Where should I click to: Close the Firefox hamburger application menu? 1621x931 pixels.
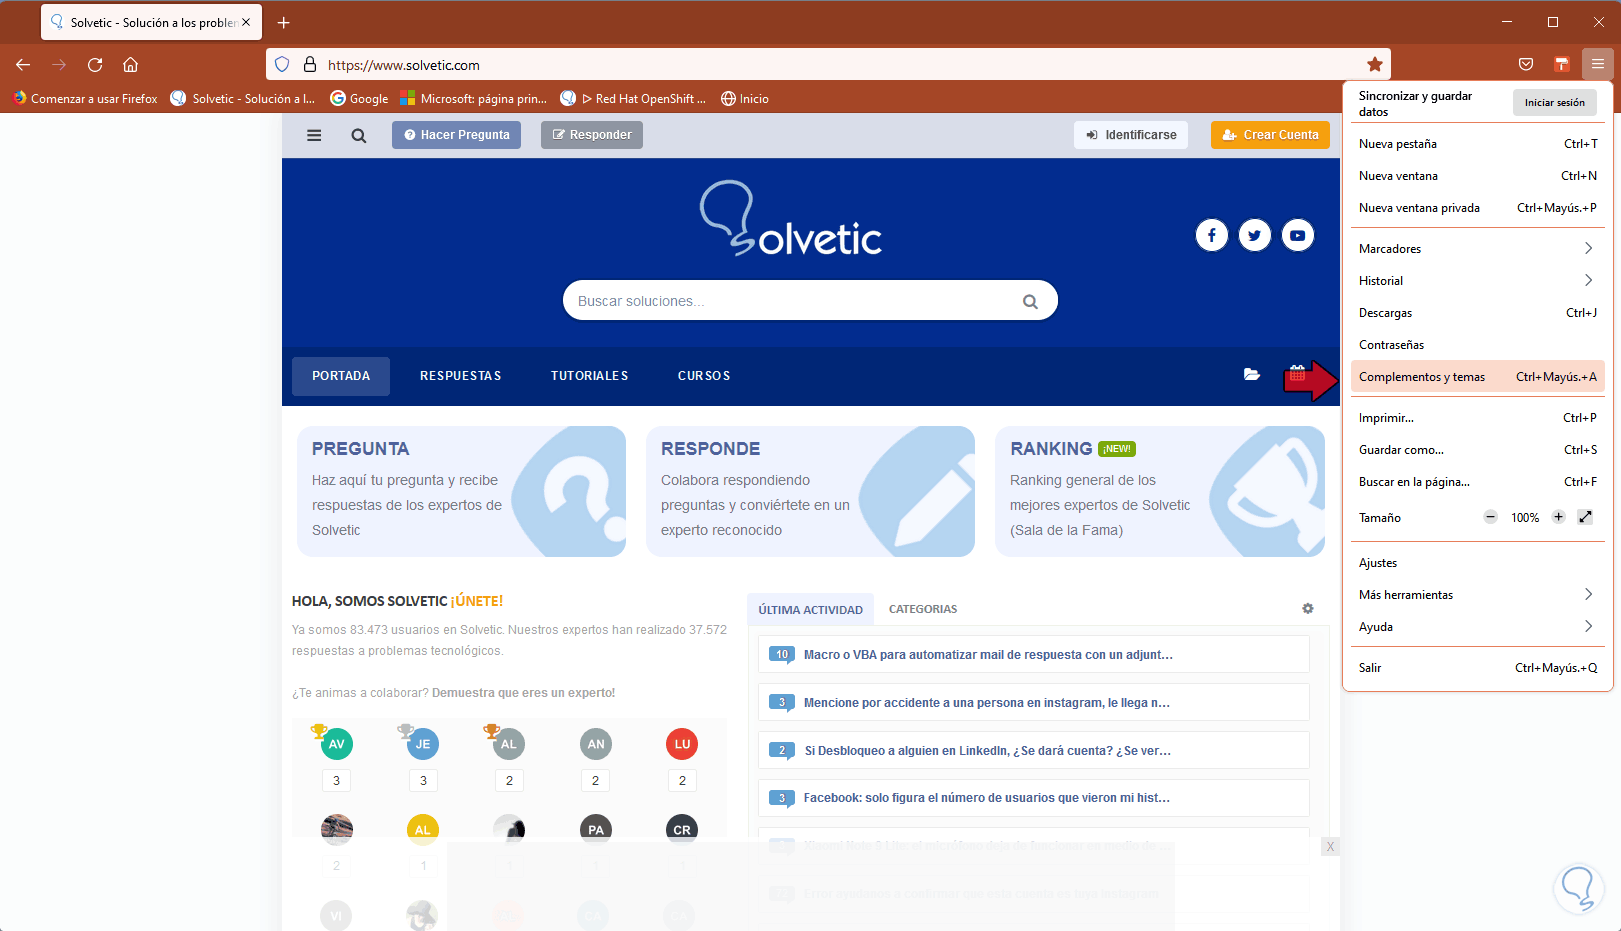[x=1598, y=65]
